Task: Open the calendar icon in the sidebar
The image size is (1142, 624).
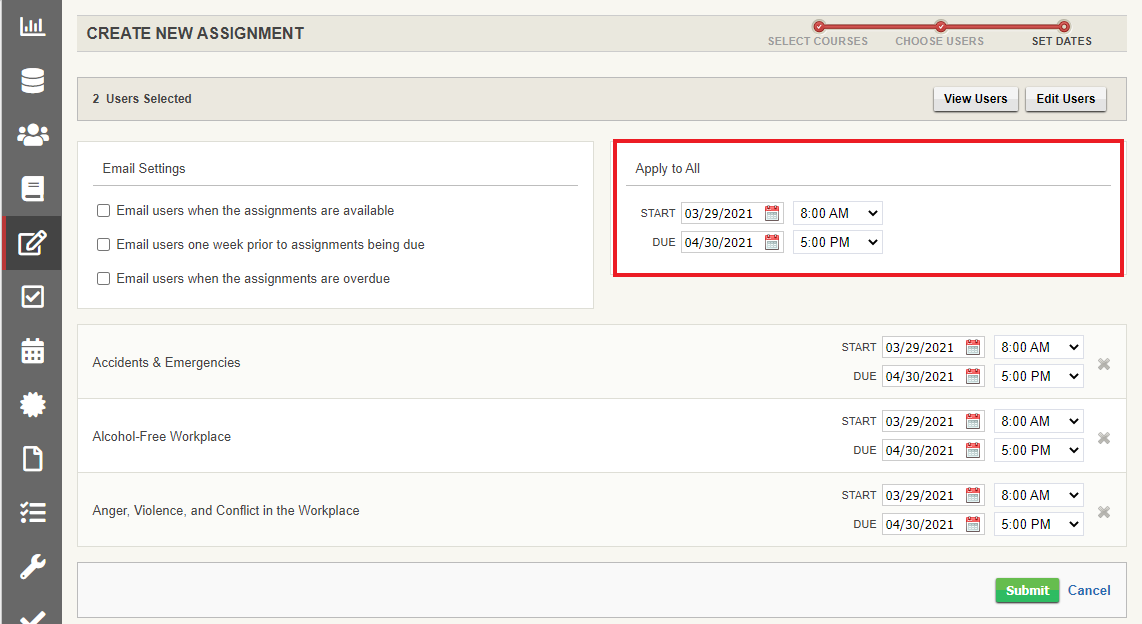Action: pyautogui.click(x=31, y=350)
